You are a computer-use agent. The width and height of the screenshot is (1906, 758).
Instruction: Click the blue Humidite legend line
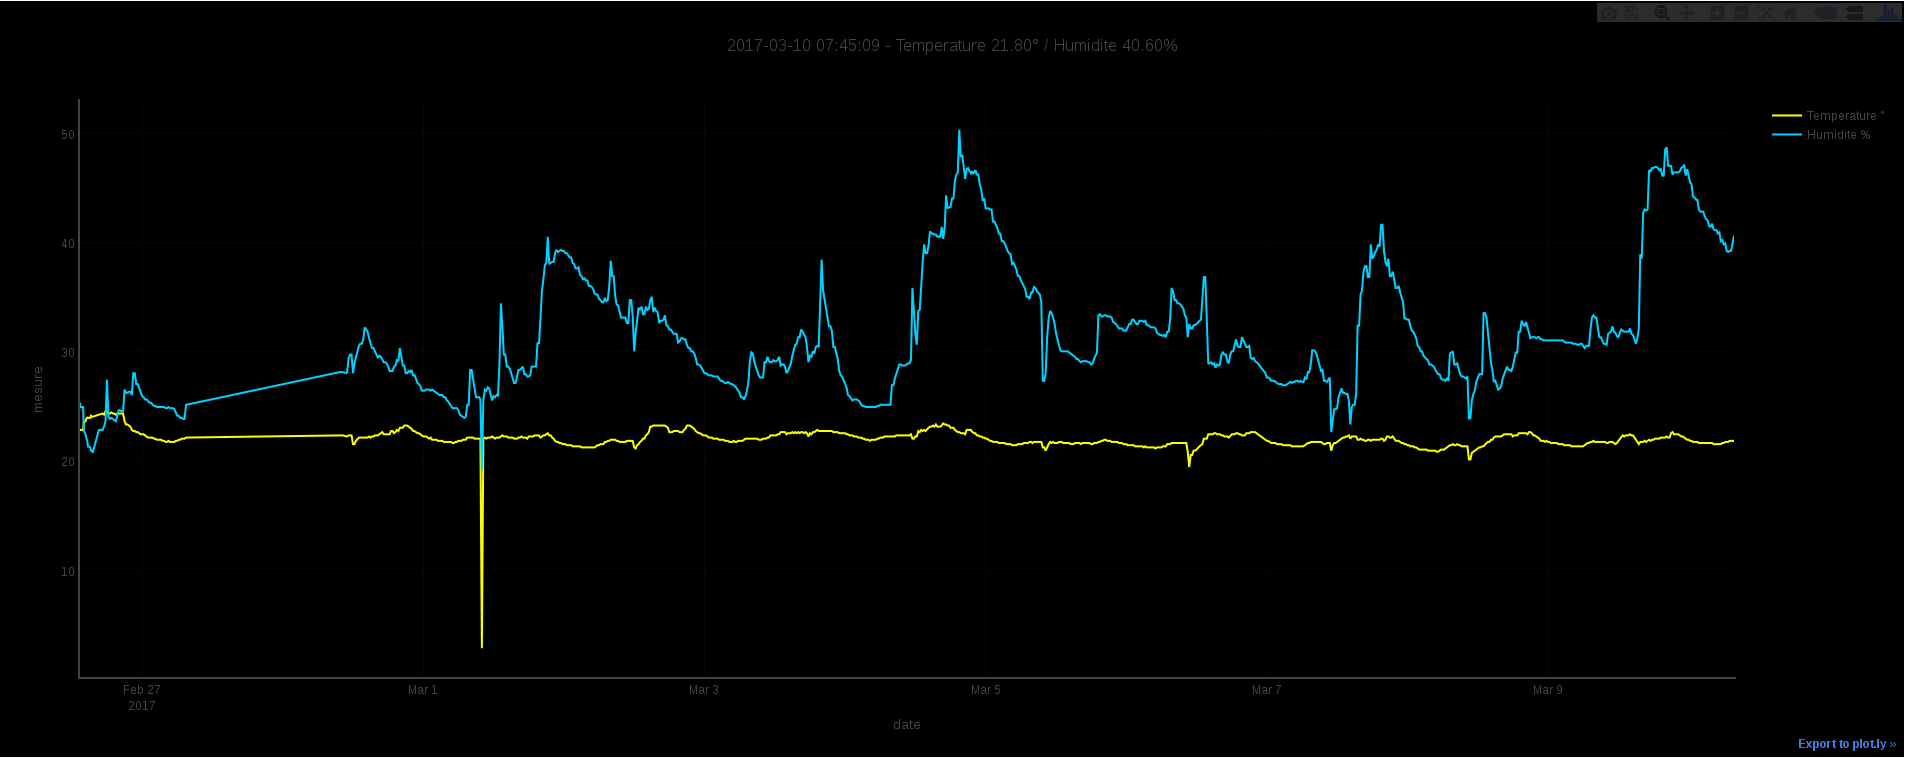(1787, 135)
